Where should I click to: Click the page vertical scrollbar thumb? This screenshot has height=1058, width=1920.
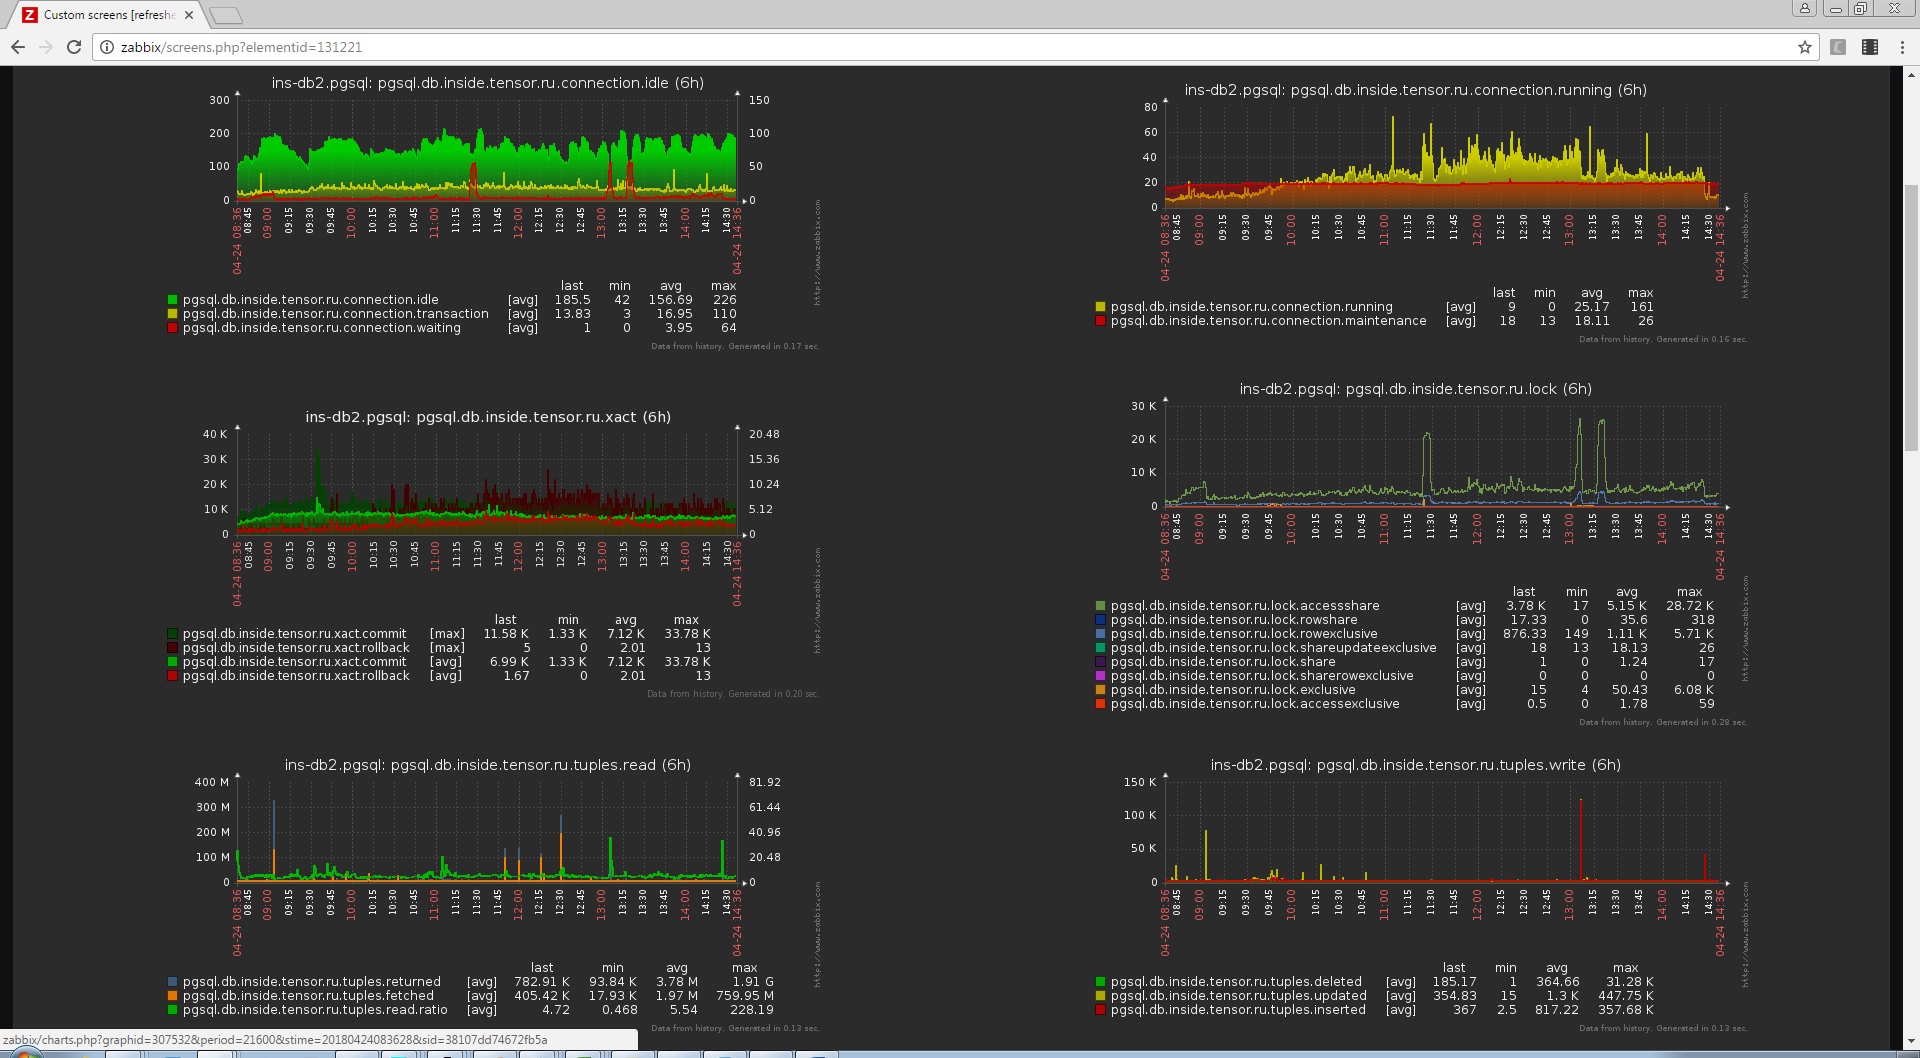(1911, 318)
